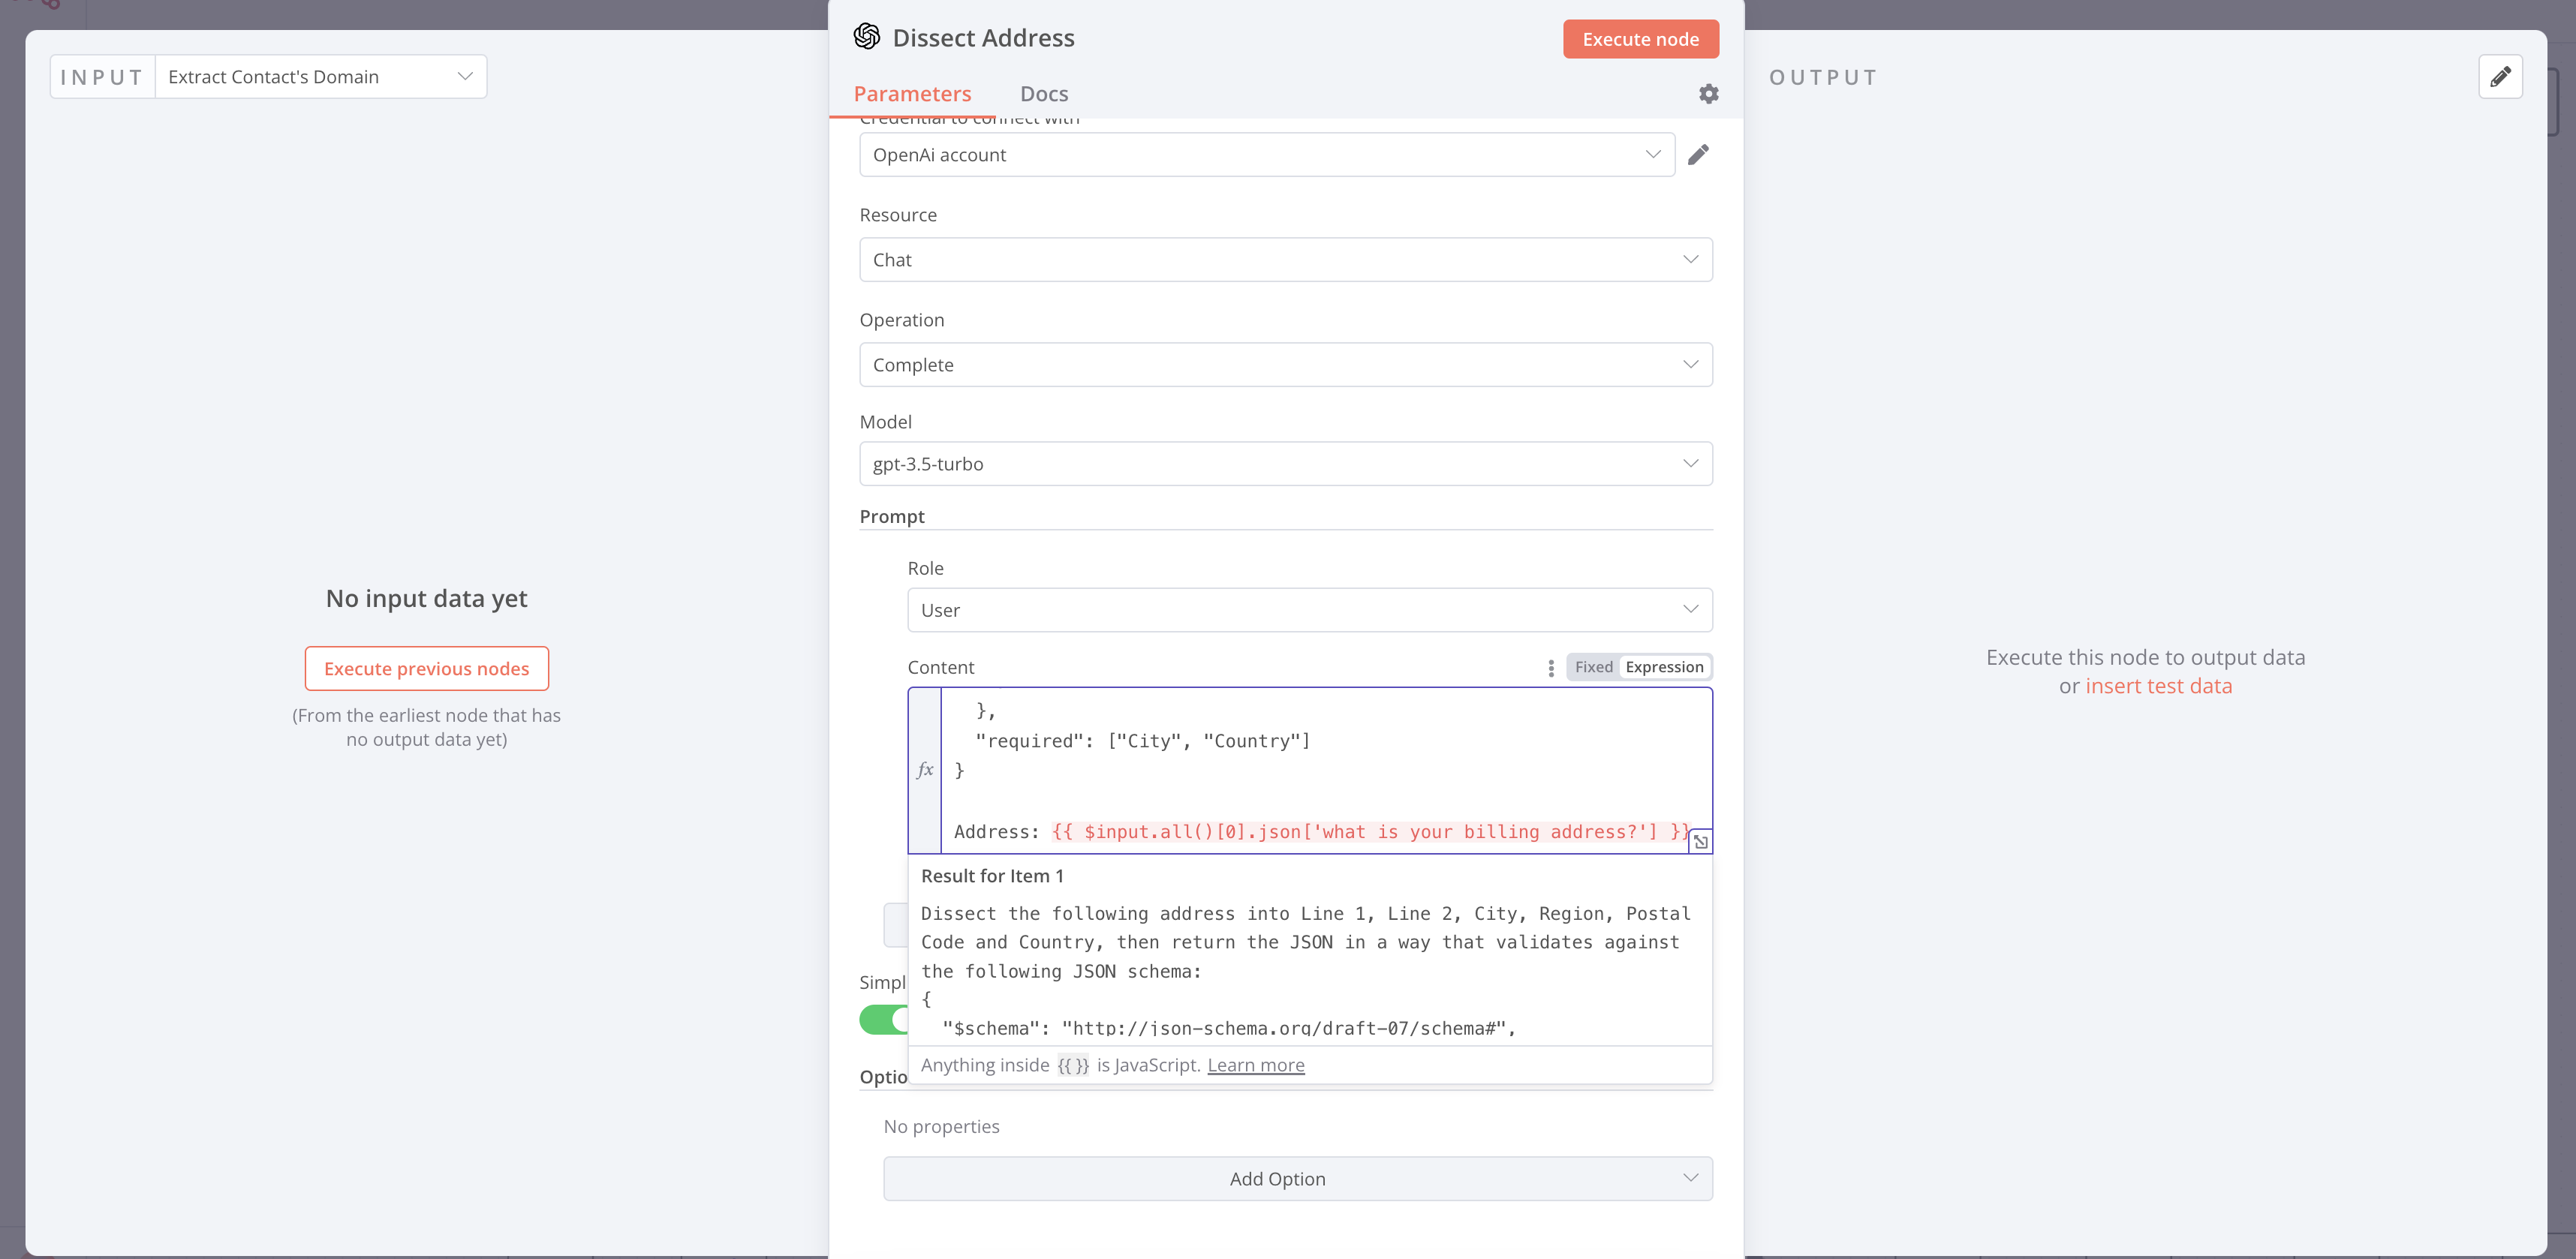Open node settings via the gear icon
The width and height of the screenshot is (2576, 1259).
pyautogui.click(x=1708, y=93)
